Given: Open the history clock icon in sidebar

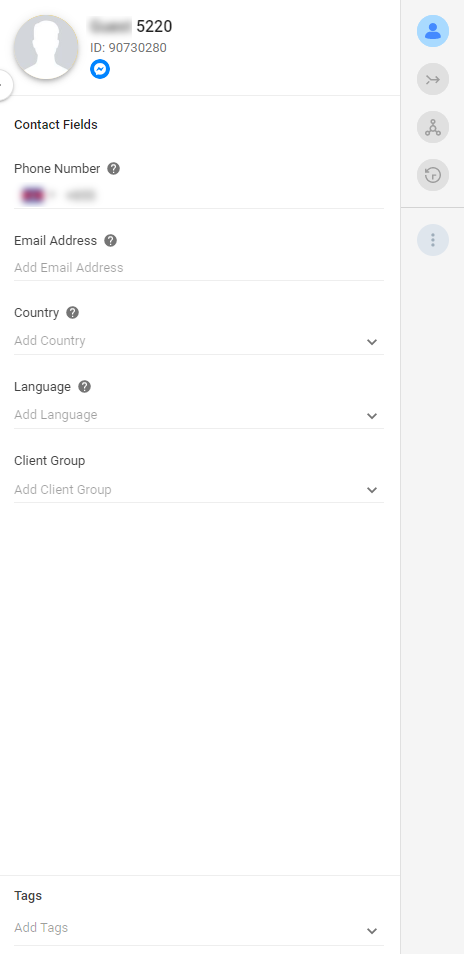Looking at the screenshot, I should coord(432,175).
